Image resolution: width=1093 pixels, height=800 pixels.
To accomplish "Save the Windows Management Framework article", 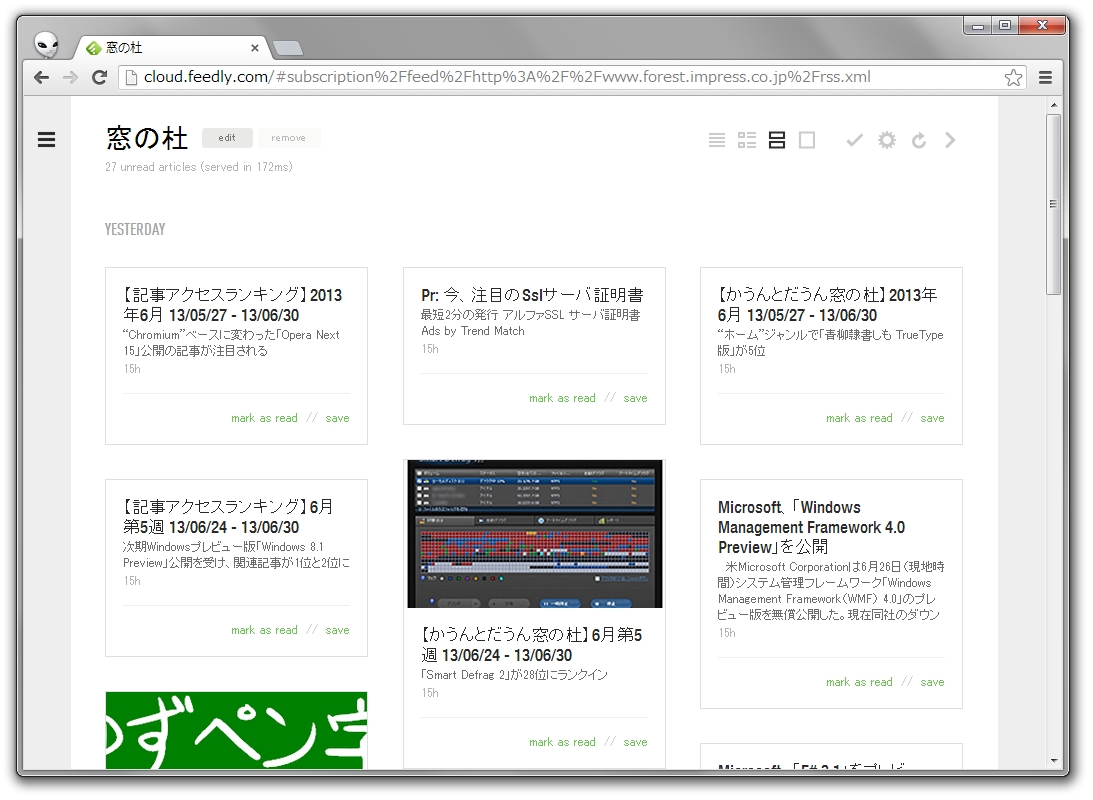I will [932, 681].
